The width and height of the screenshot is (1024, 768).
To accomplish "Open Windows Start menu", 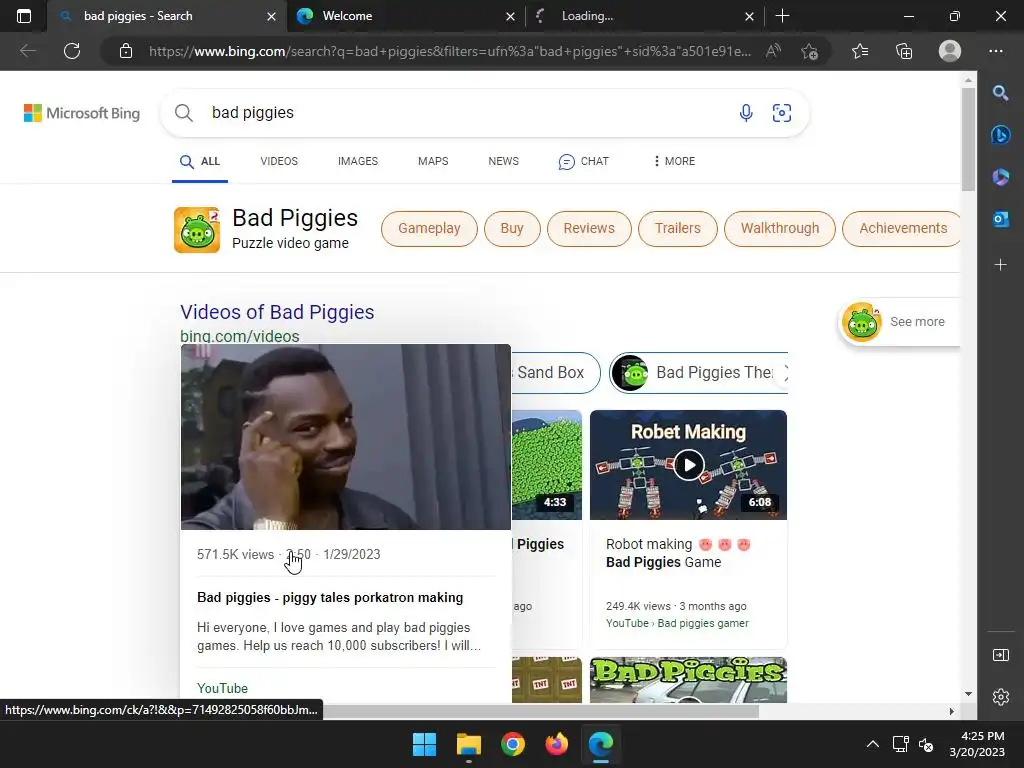I will tap(424, 744).
